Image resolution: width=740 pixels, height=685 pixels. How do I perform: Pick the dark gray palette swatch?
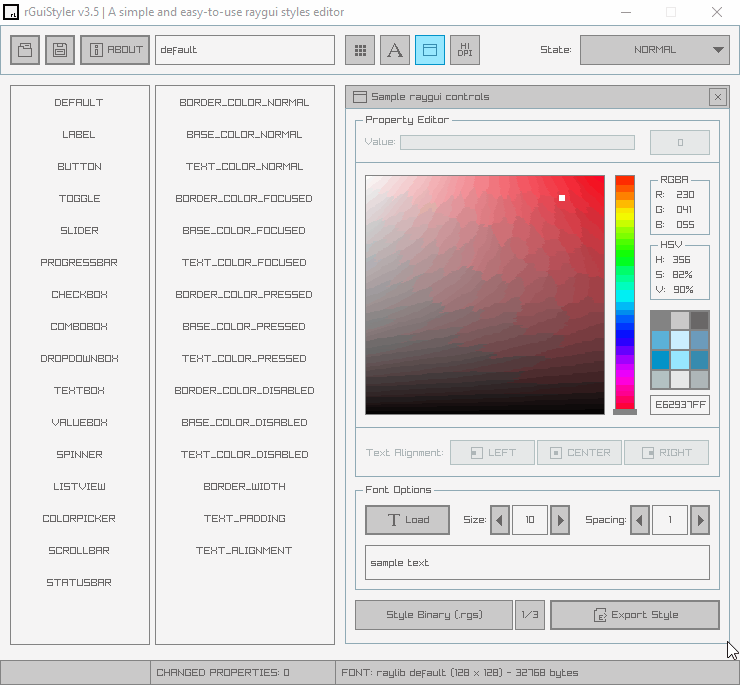point(699,320)
